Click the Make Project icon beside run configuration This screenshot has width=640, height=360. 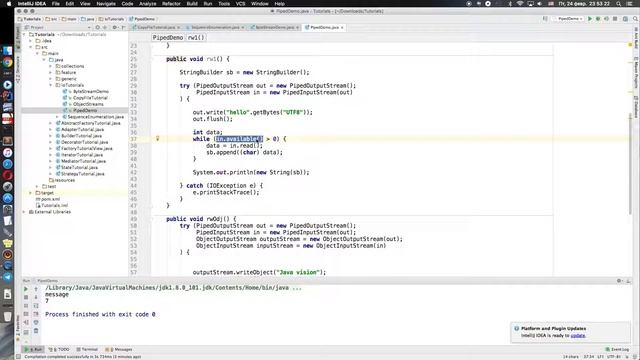coord(545,19)
